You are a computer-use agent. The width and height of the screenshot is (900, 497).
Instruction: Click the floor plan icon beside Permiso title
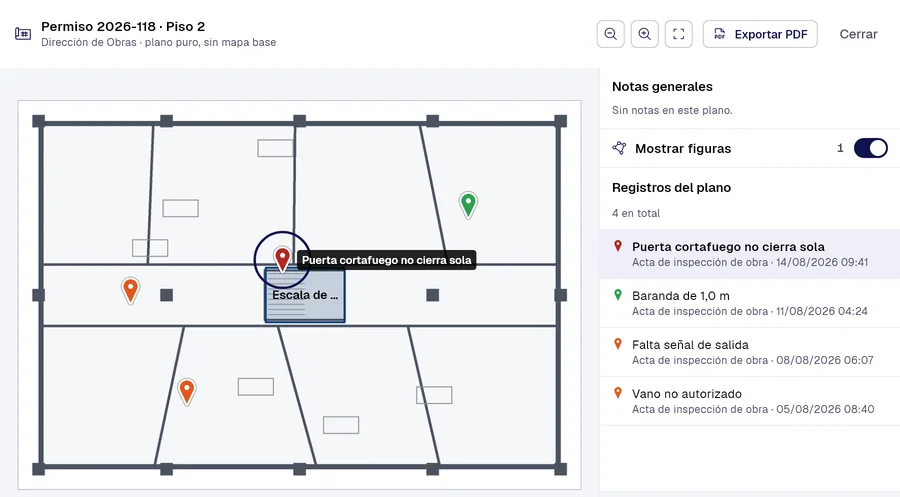click(x=23, y=34)
